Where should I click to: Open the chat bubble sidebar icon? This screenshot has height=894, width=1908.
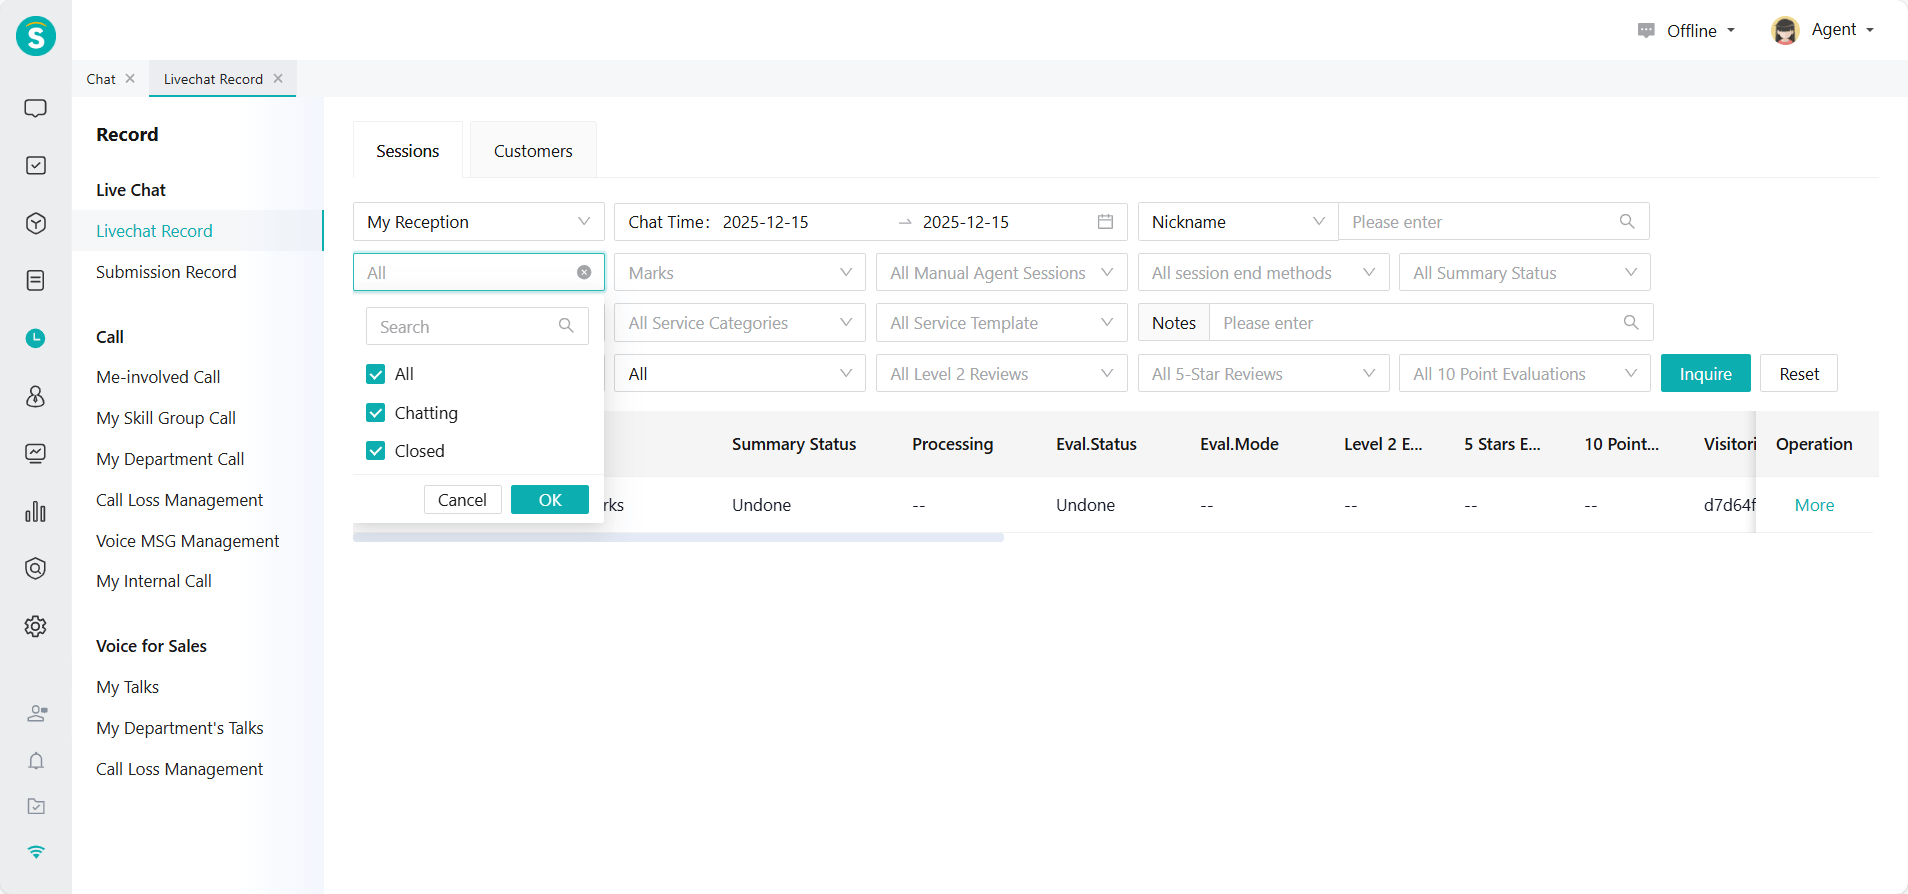point(35,108)
